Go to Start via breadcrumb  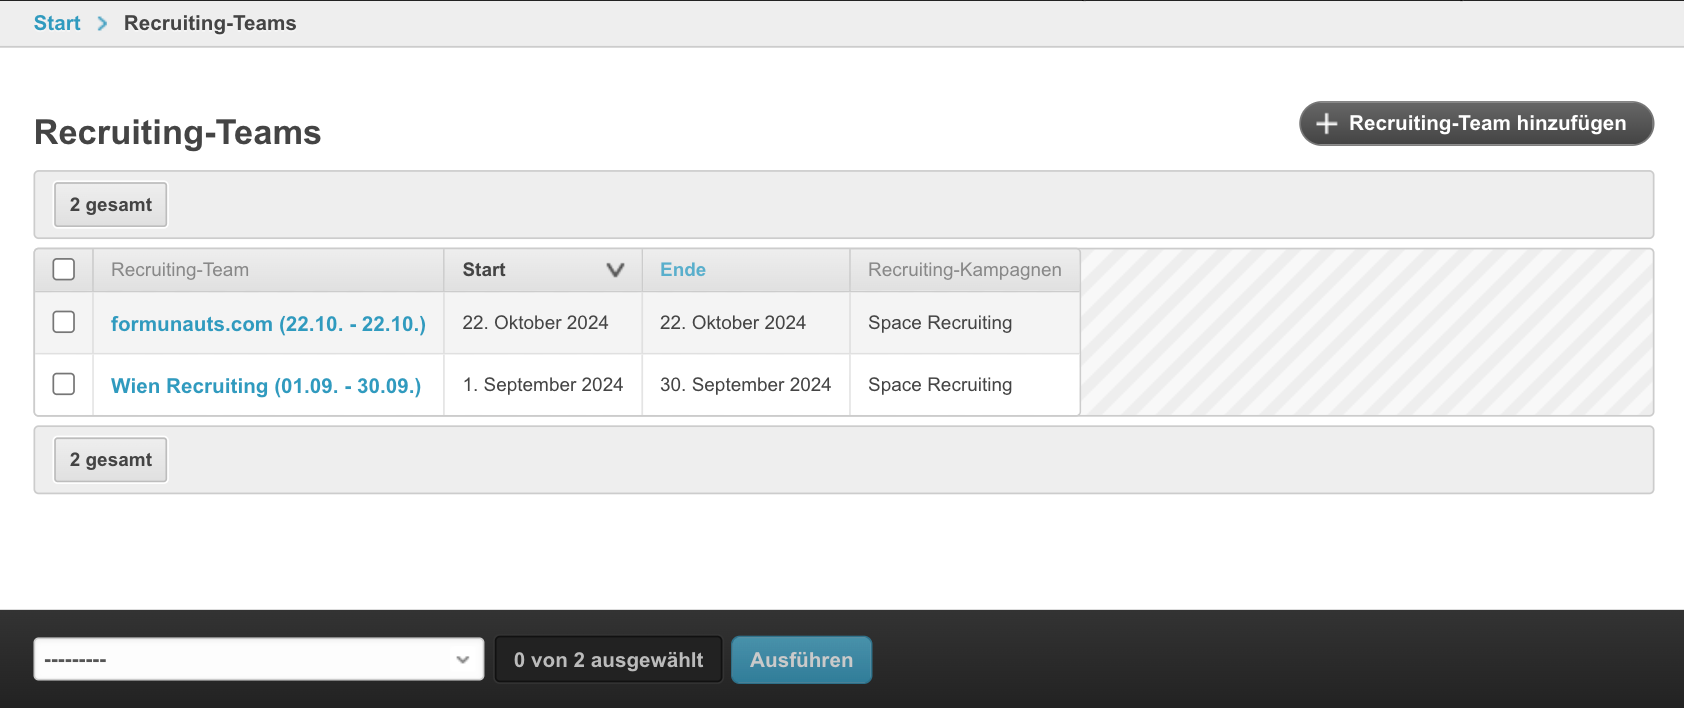point(57,24)
